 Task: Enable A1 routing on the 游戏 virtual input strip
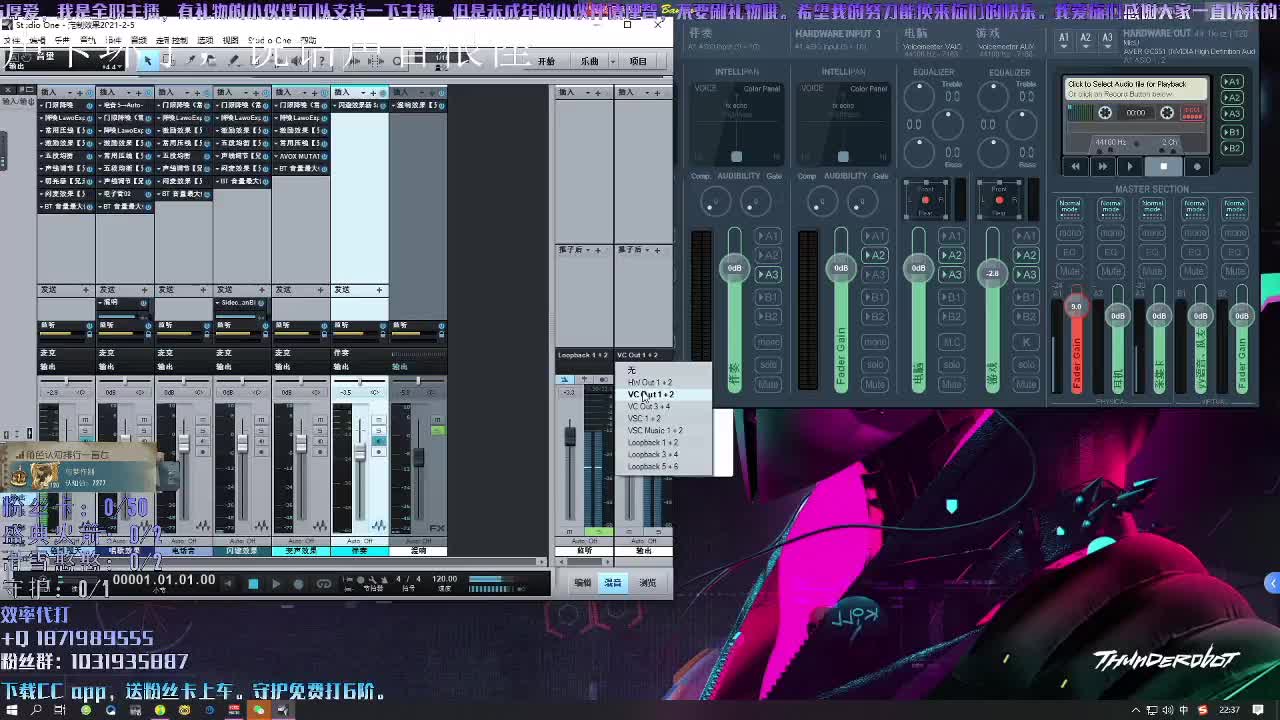[x=1026, y=236]
